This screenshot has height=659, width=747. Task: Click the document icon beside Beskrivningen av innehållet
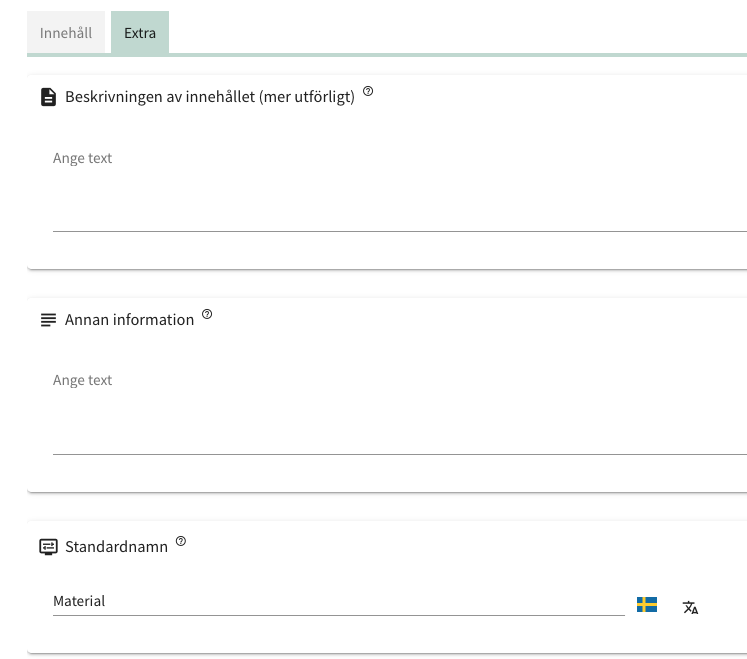[48, 97]
